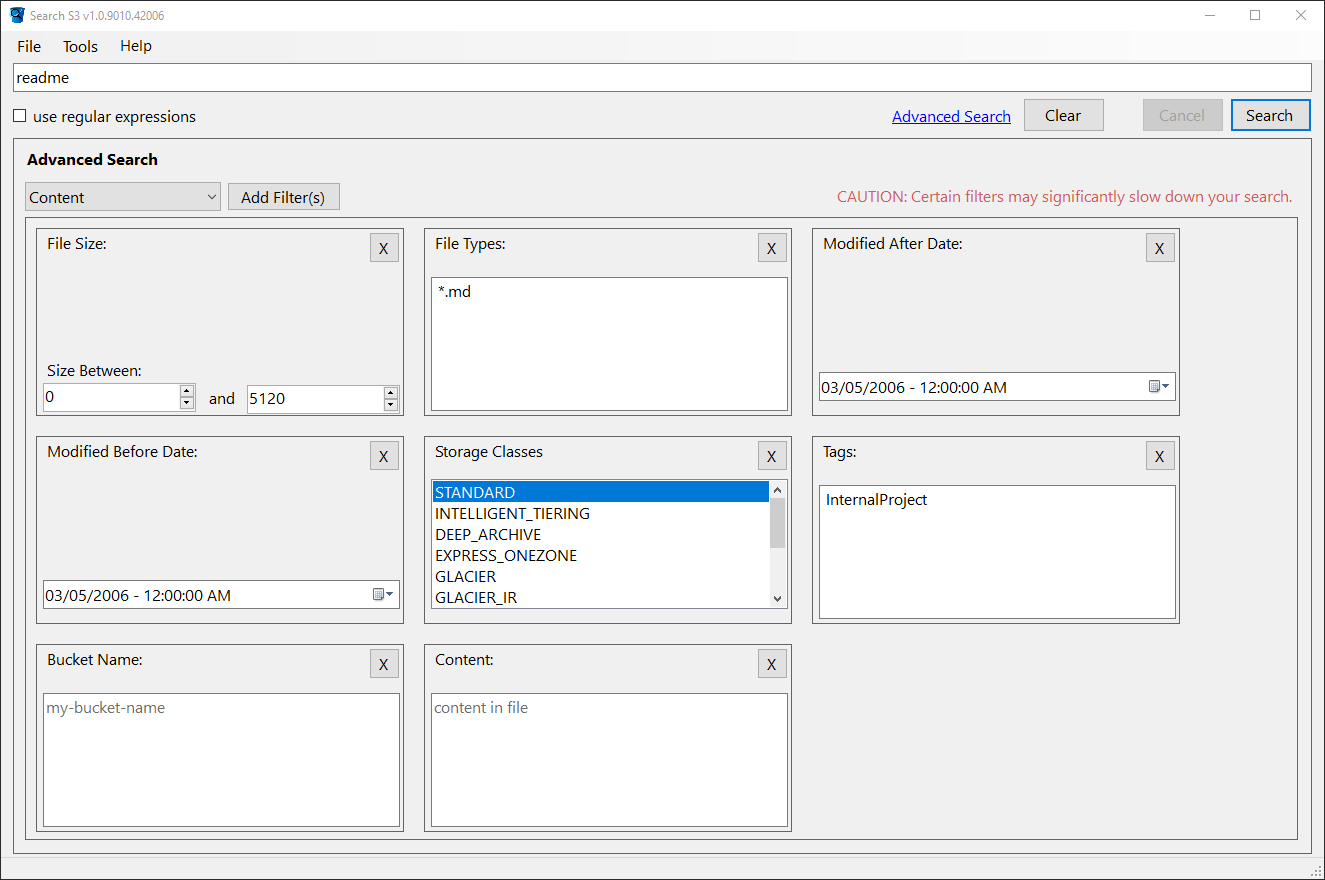The image size is (1325, 880).
Task: Select DEEP_ARCHIVE storage class
Action: click(601, 534)
